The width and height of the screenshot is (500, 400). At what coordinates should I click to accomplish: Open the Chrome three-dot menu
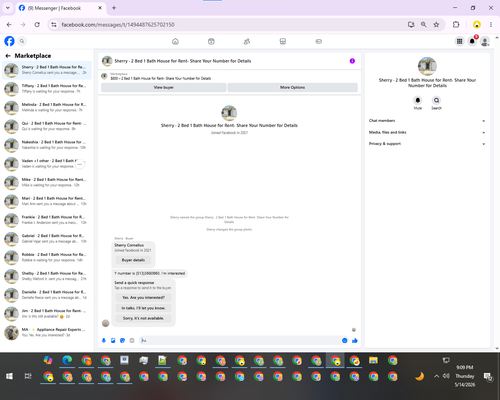(491, 25)
